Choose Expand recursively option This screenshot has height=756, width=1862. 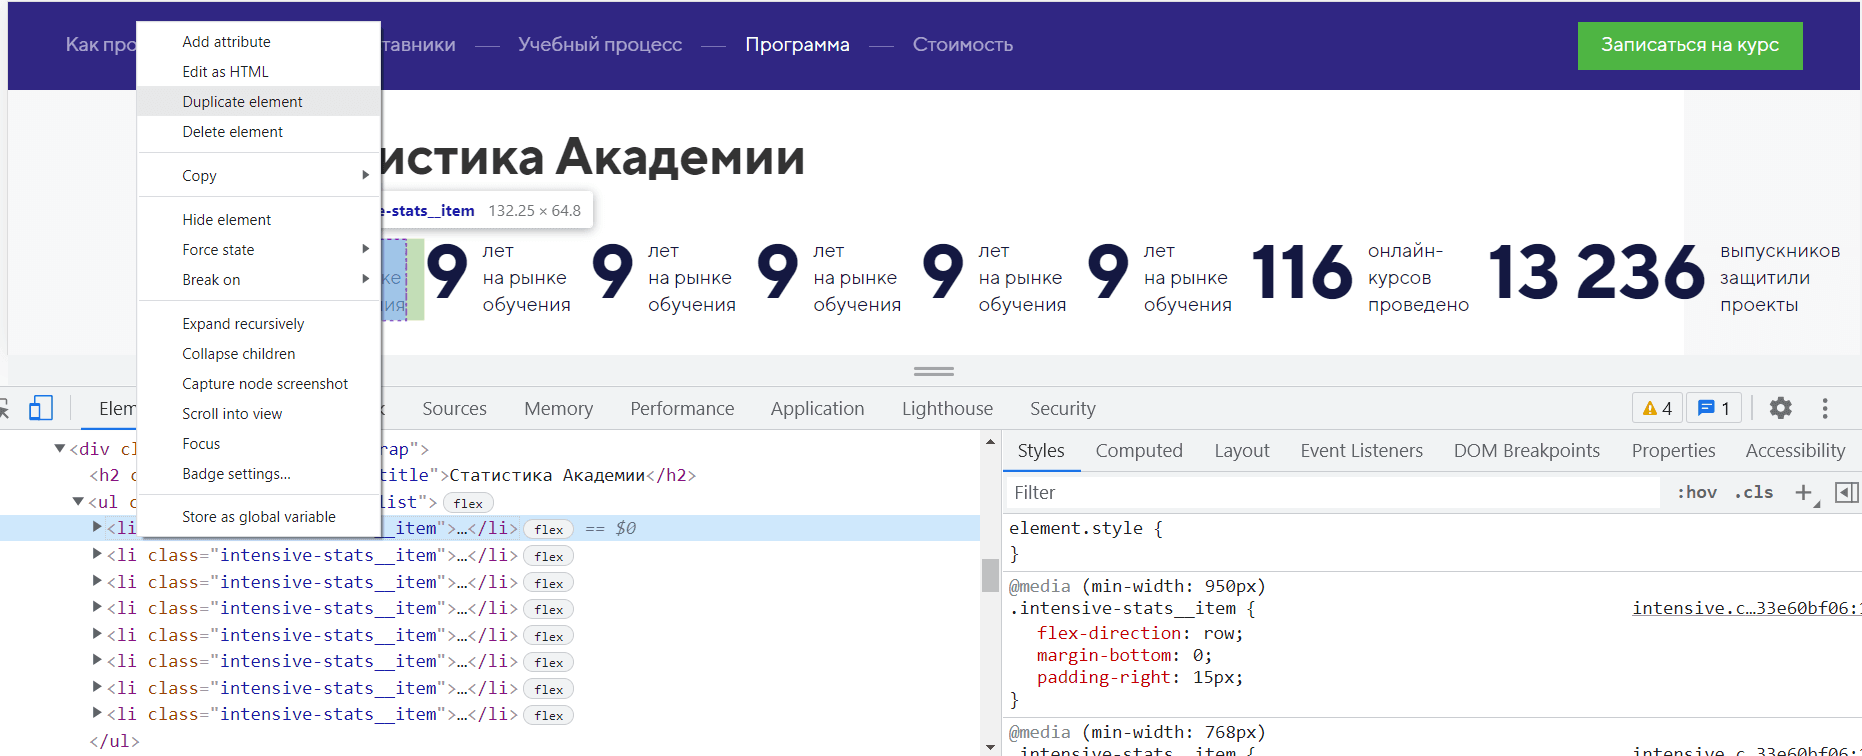(x=259, y=323)
